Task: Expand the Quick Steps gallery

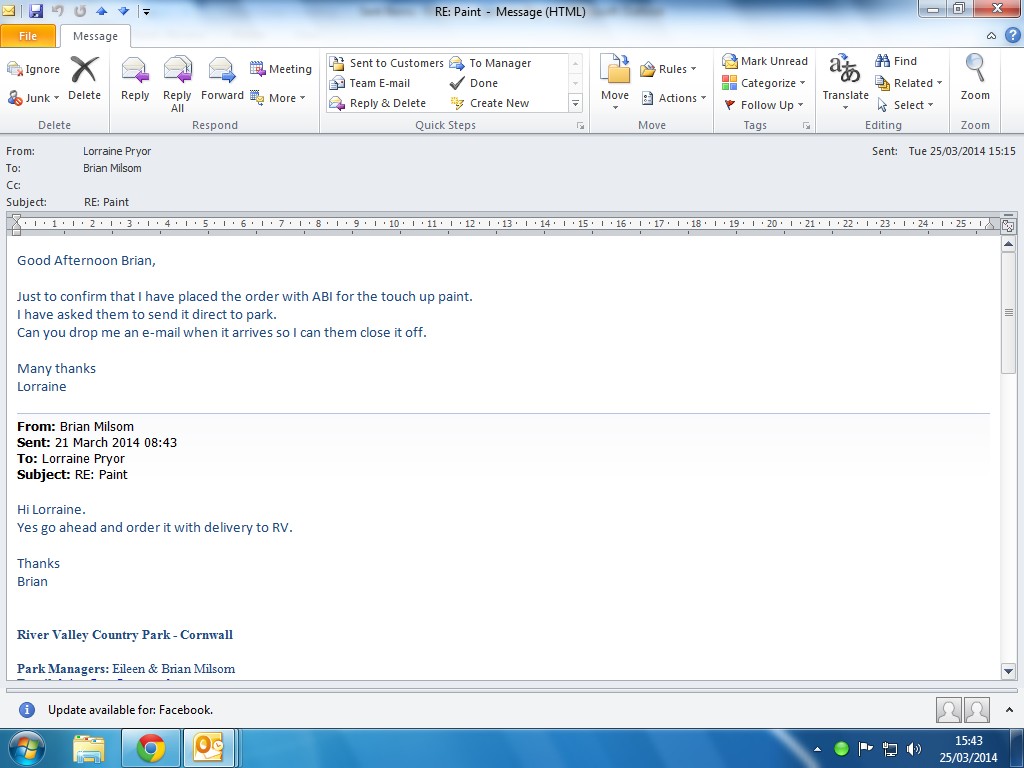Action: click(575, 103)
